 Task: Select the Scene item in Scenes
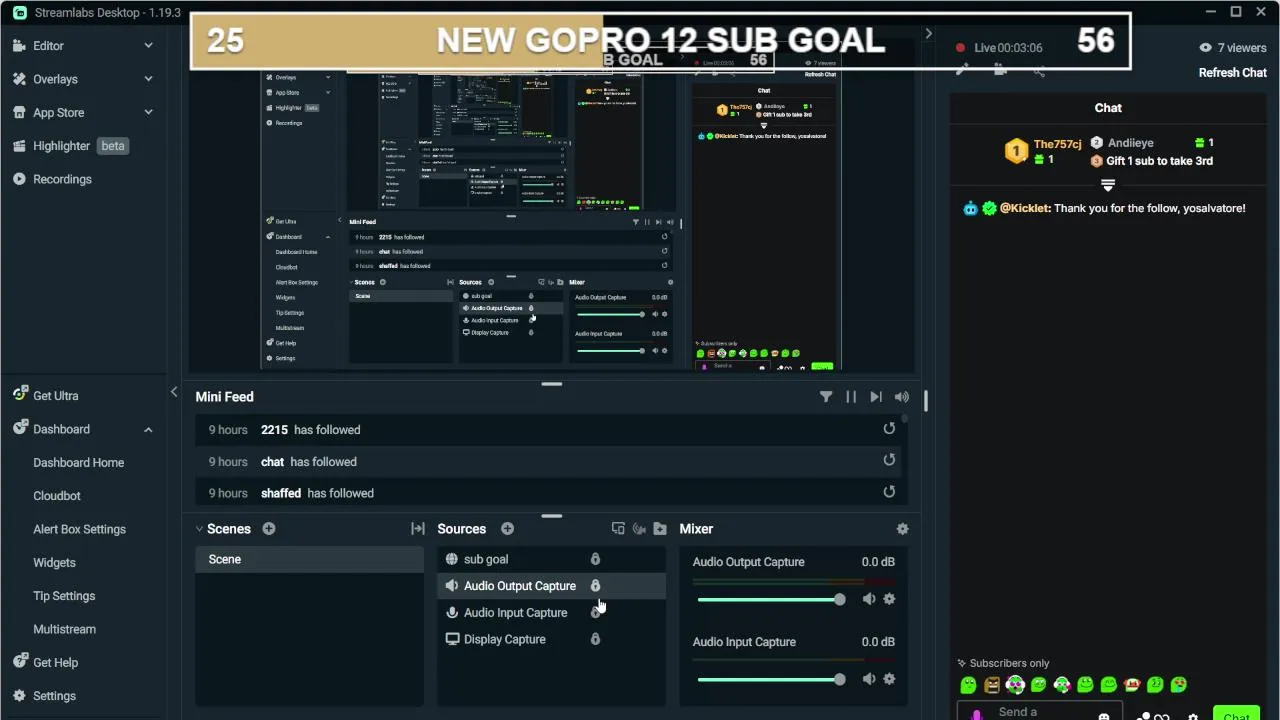coord(309,559)
